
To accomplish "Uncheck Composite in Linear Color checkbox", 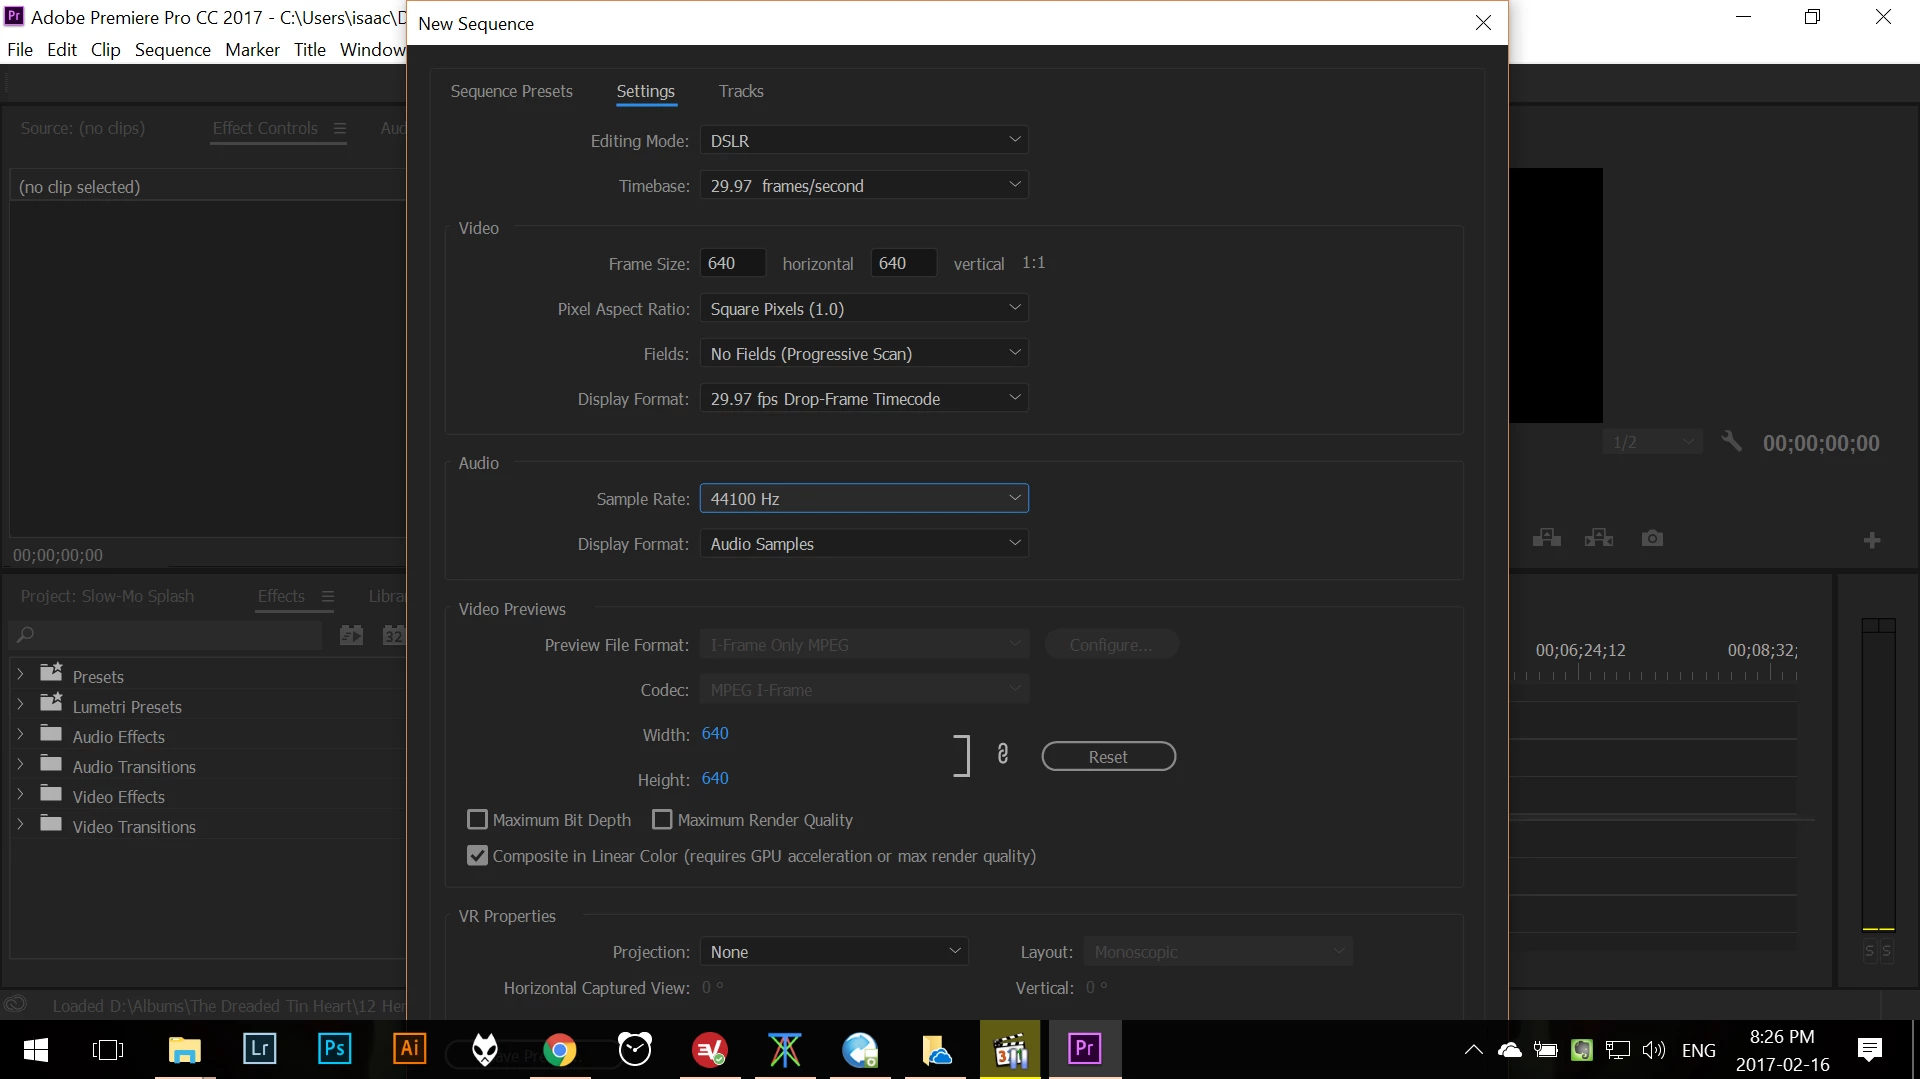I will coord(477,856).
